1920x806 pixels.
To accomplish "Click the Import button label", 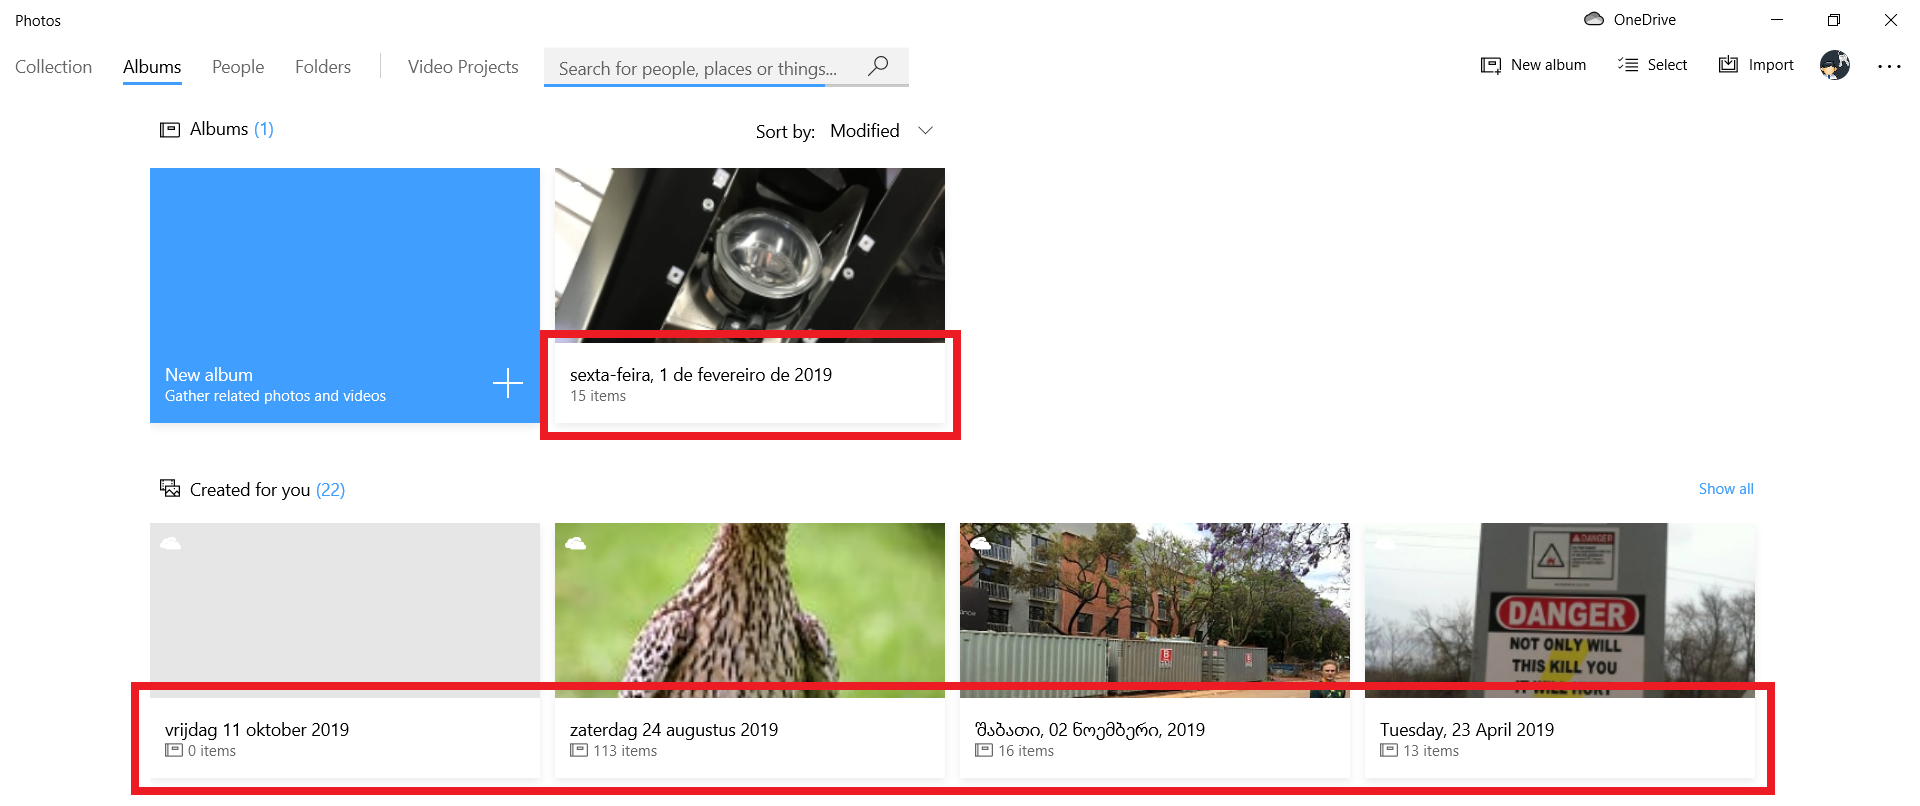I will point(1771,65).
